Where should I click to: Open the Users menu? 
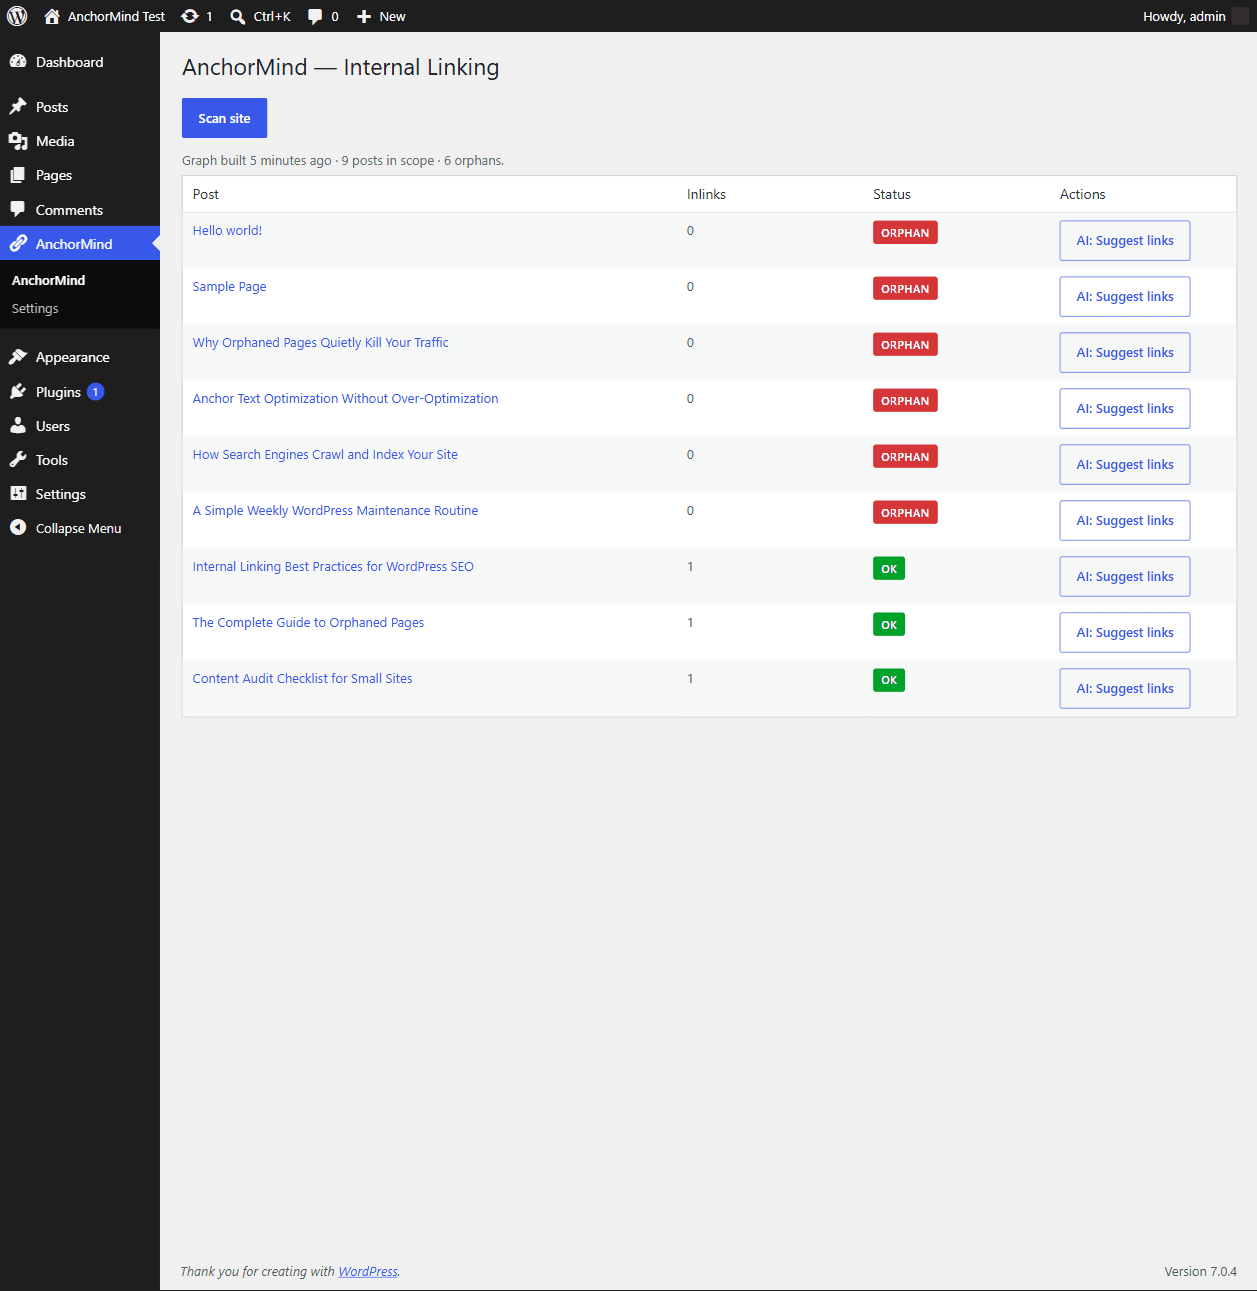[x=80, y=426]
